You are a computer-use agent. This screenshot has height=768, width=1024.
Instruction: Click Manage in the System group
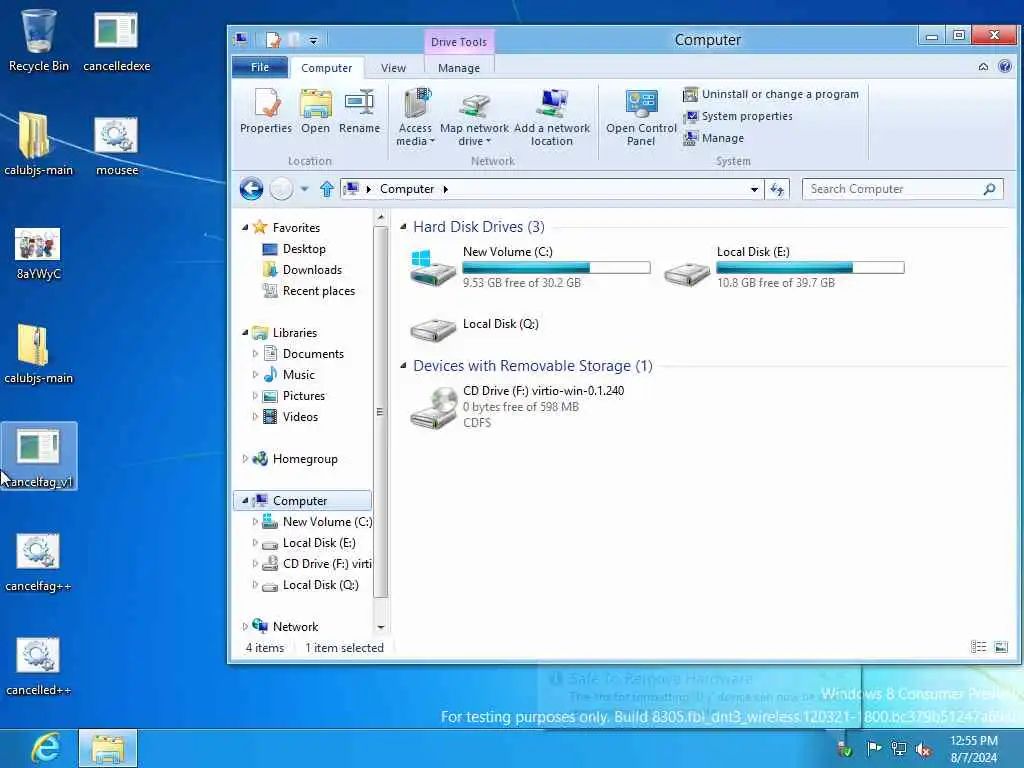point(713,138)
